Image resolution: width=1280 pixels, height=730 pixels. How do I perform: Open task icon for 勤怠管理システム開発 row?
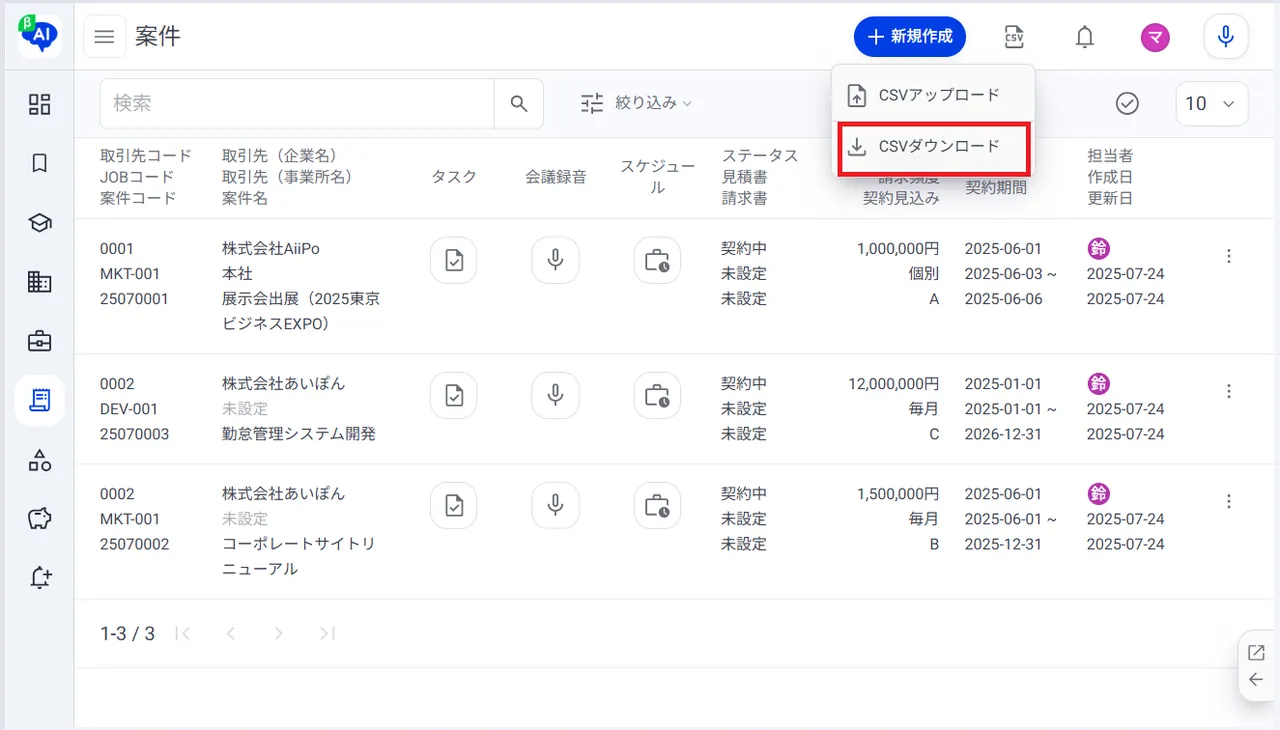[454, 396]
